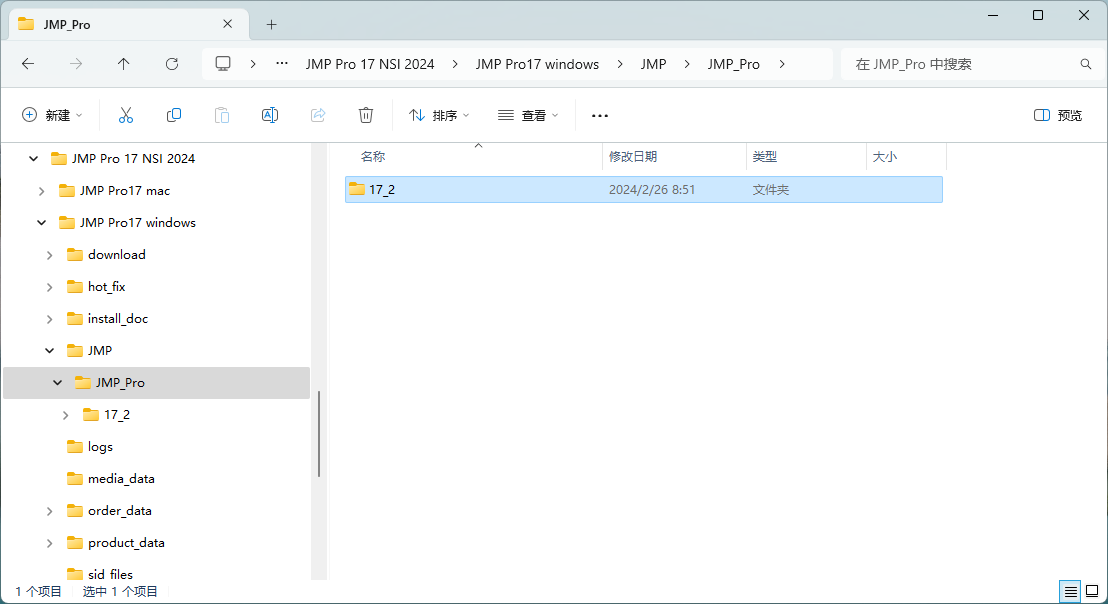Select media_data folder in navigation tree

tap(121, 479)
